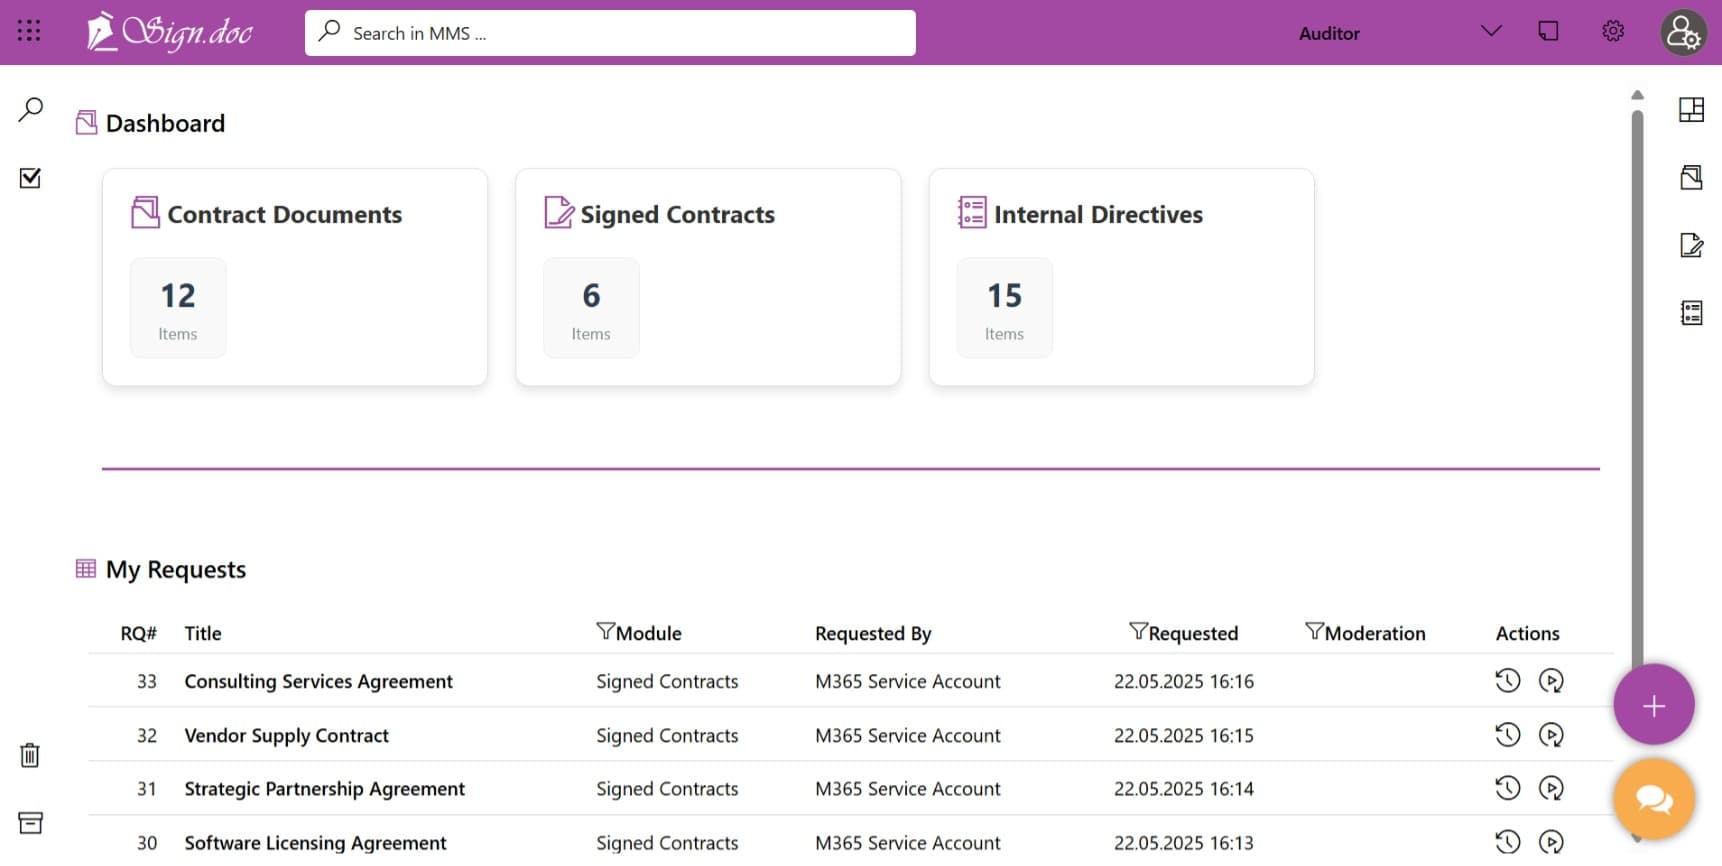
Task: Open Consulting Services Agreement request
Action: click(318, 681)
